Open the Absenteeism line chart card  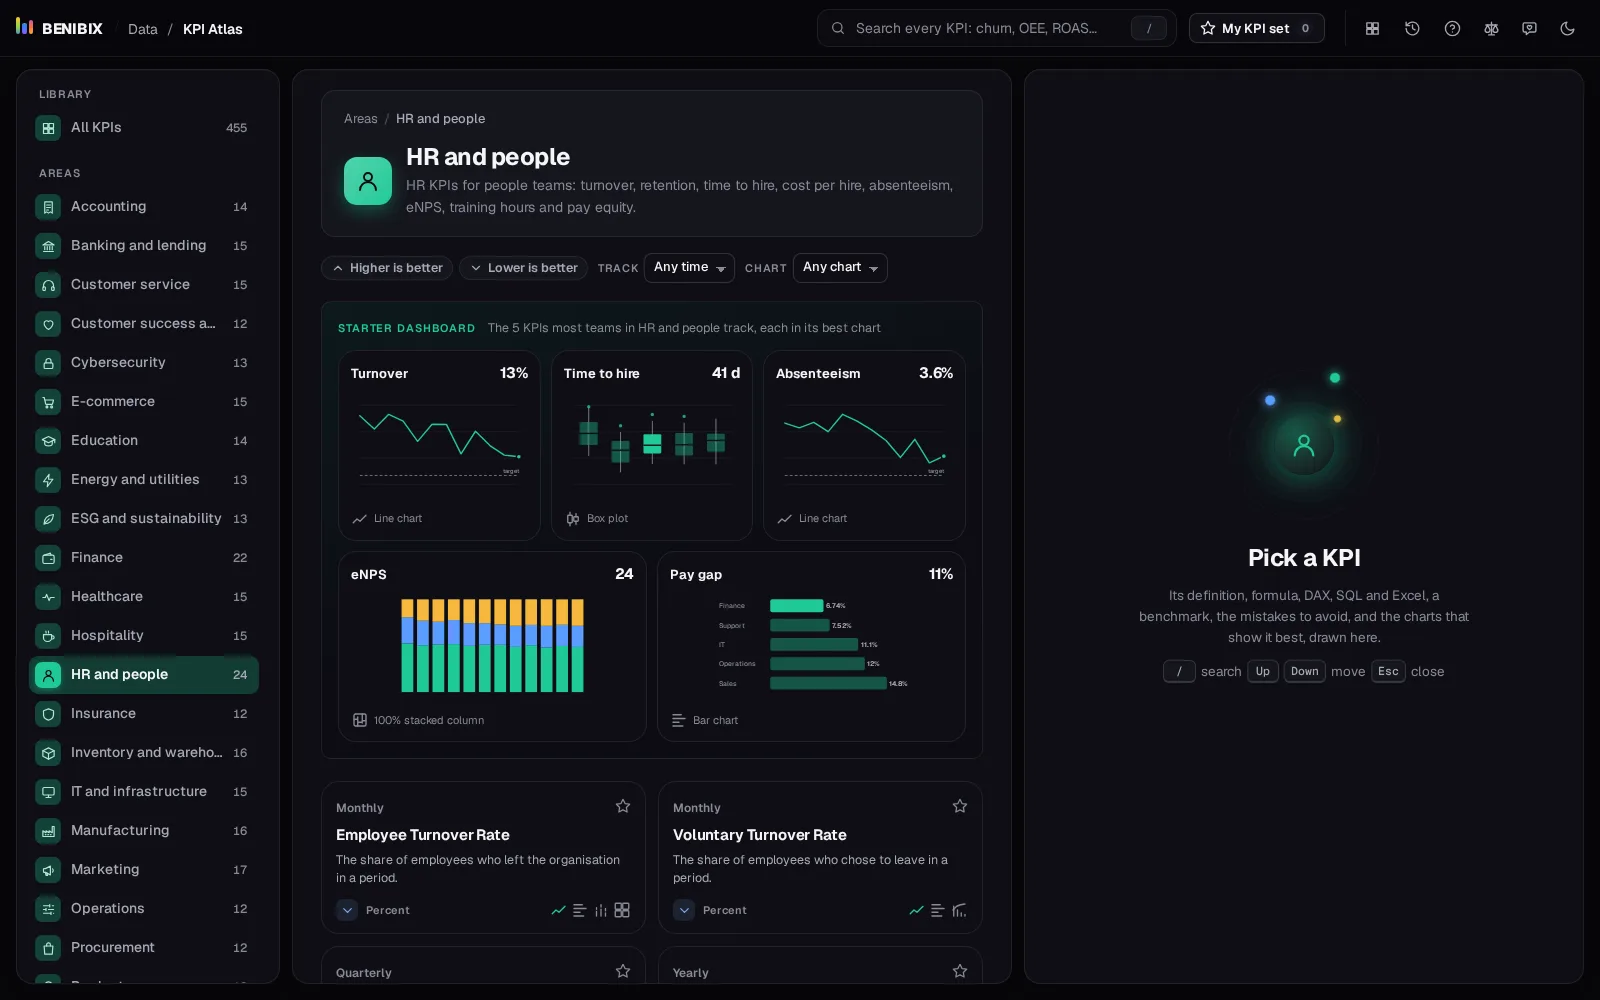(x=864, y=445)
